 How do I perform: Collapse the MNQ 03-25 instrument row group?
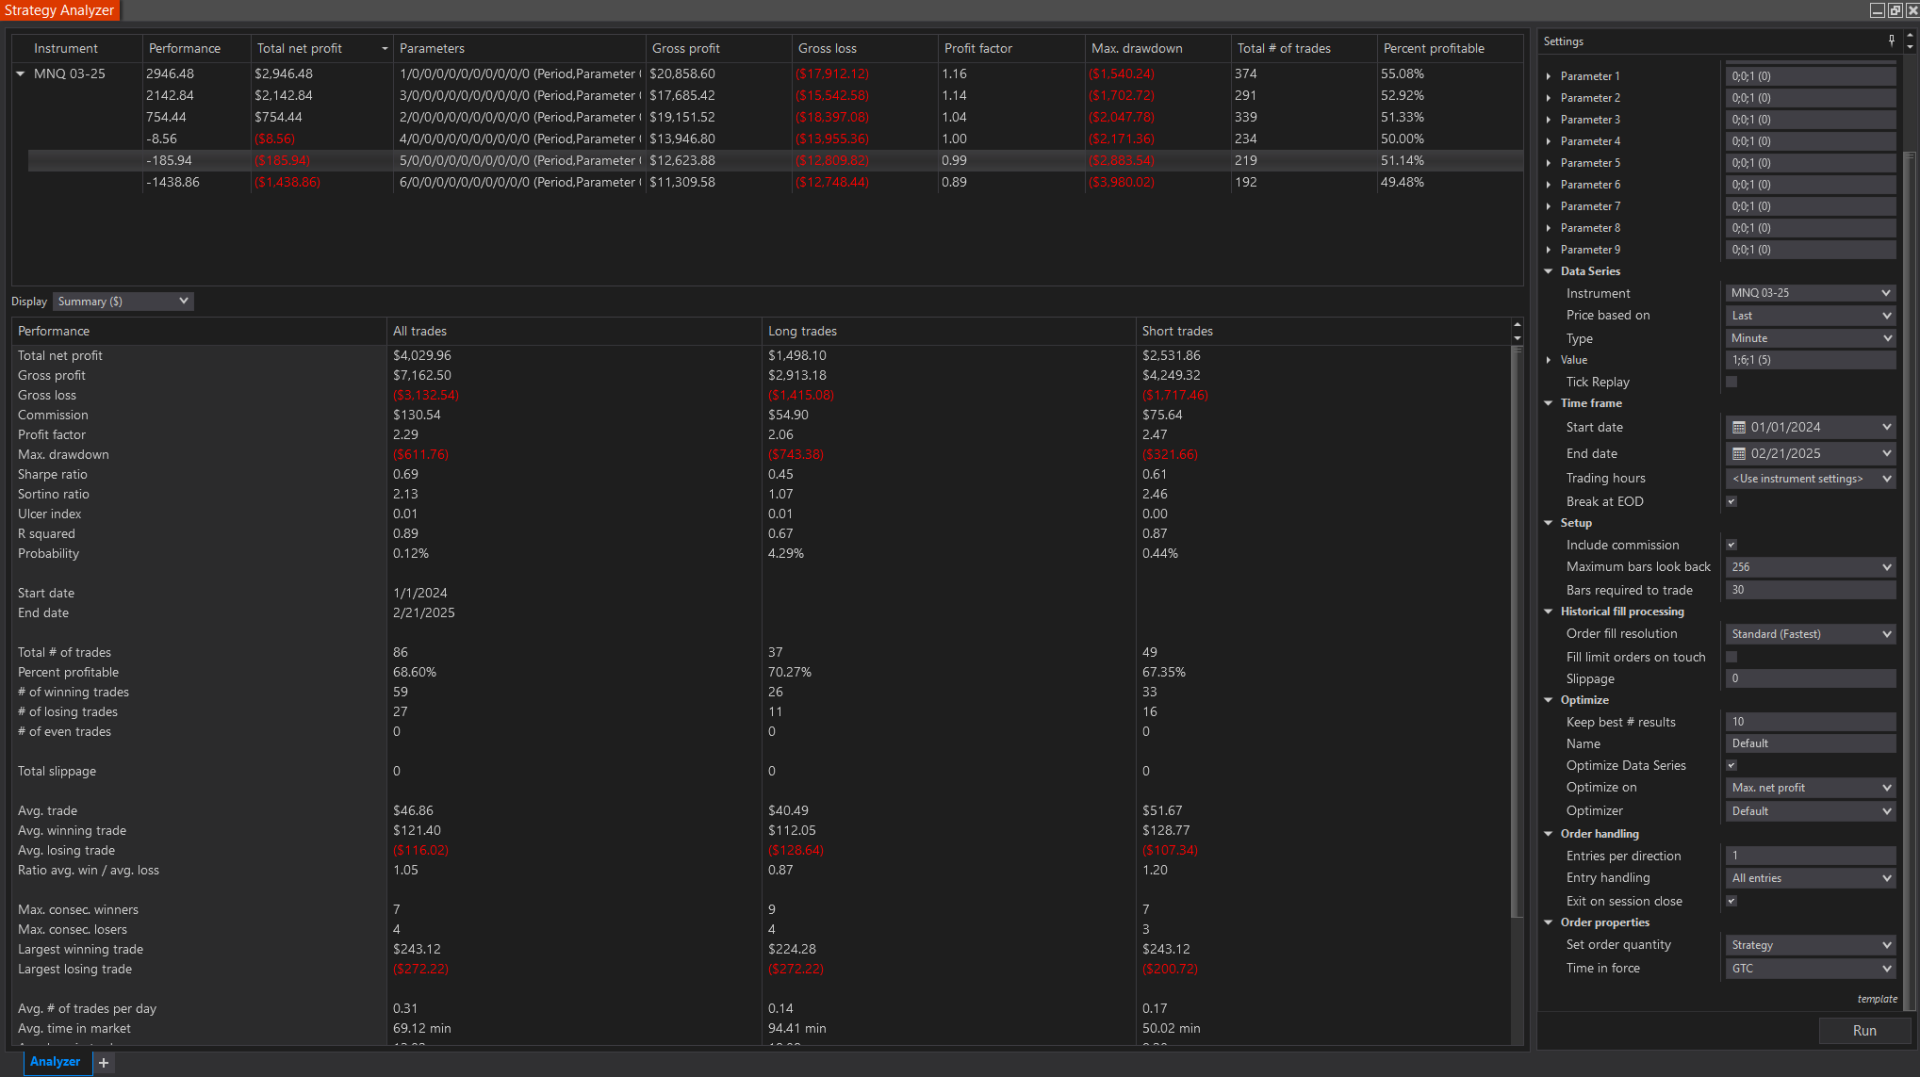[20, 74]
